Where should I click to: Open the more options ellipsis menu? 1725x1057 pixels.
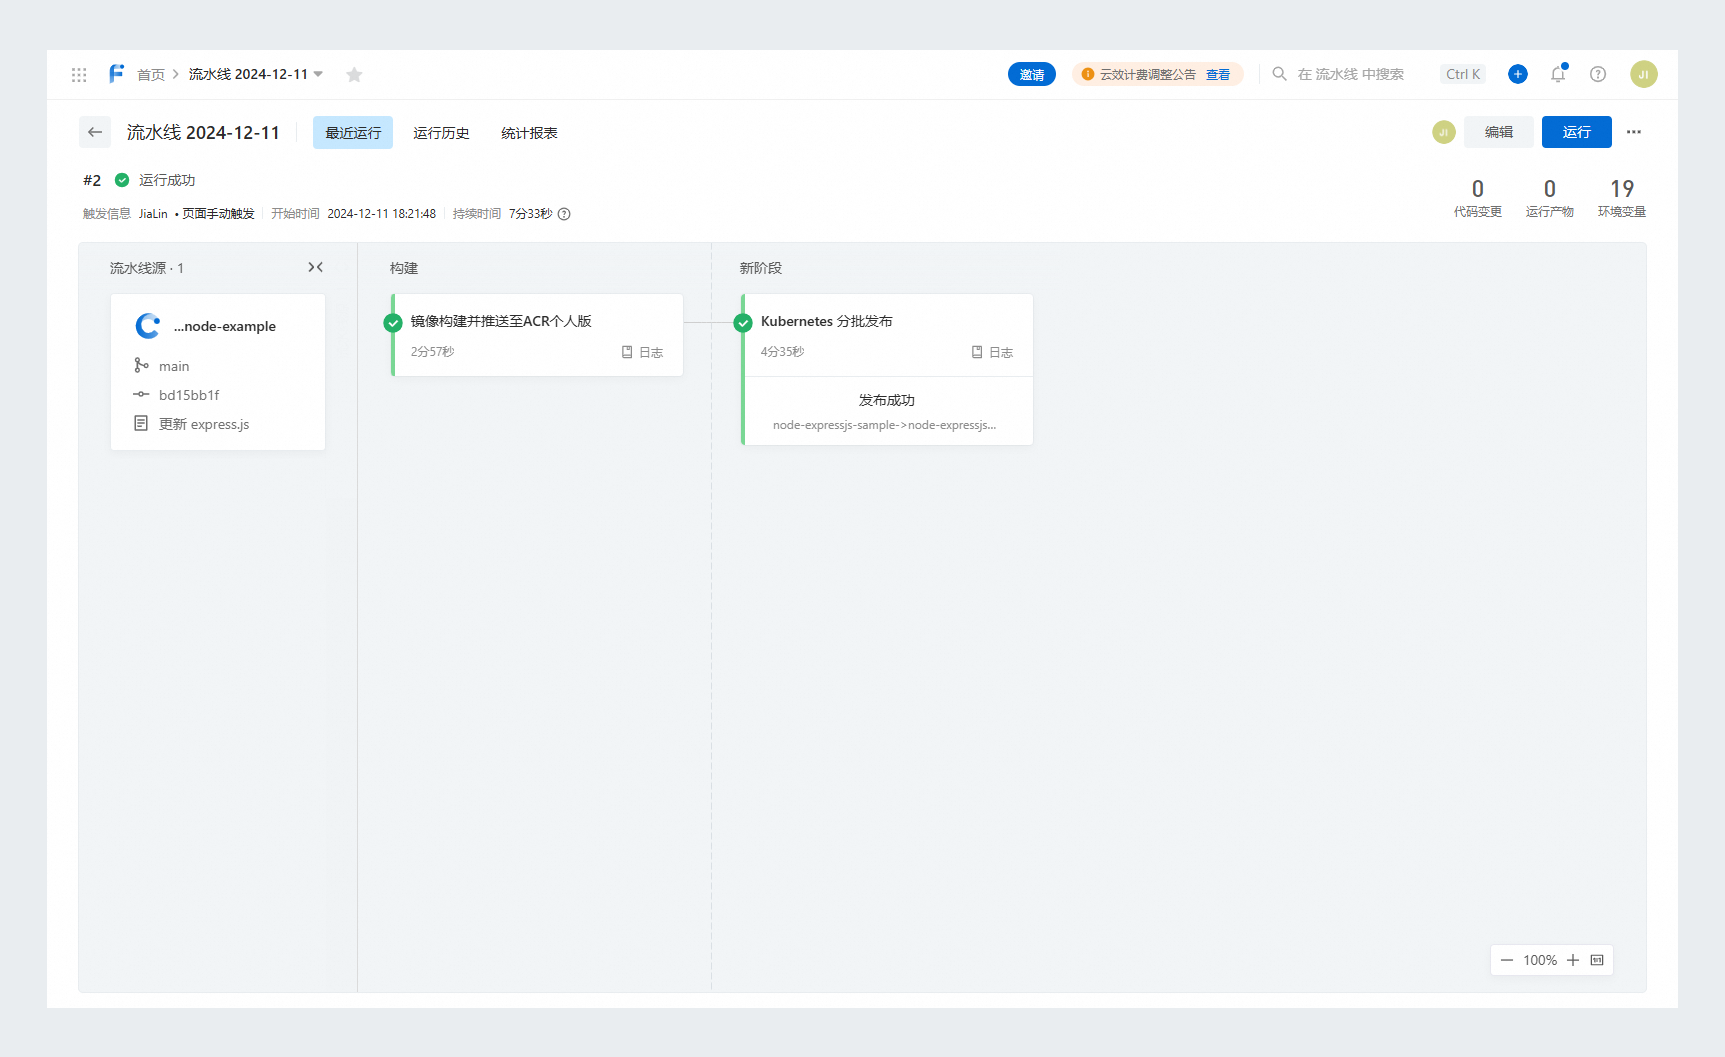click(x=1634, y=132)
